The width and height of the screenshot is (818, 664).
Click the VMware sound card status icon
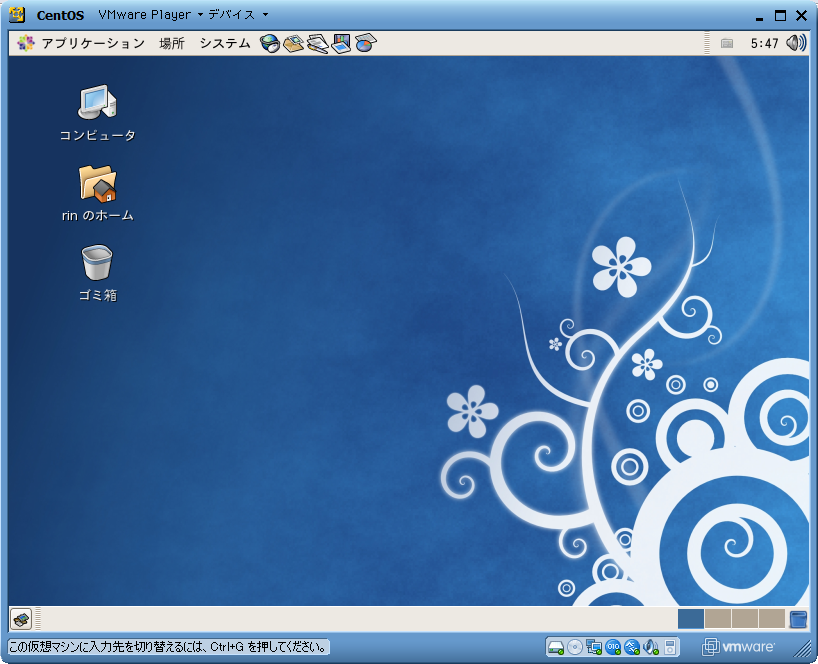(x=651, y=647)
